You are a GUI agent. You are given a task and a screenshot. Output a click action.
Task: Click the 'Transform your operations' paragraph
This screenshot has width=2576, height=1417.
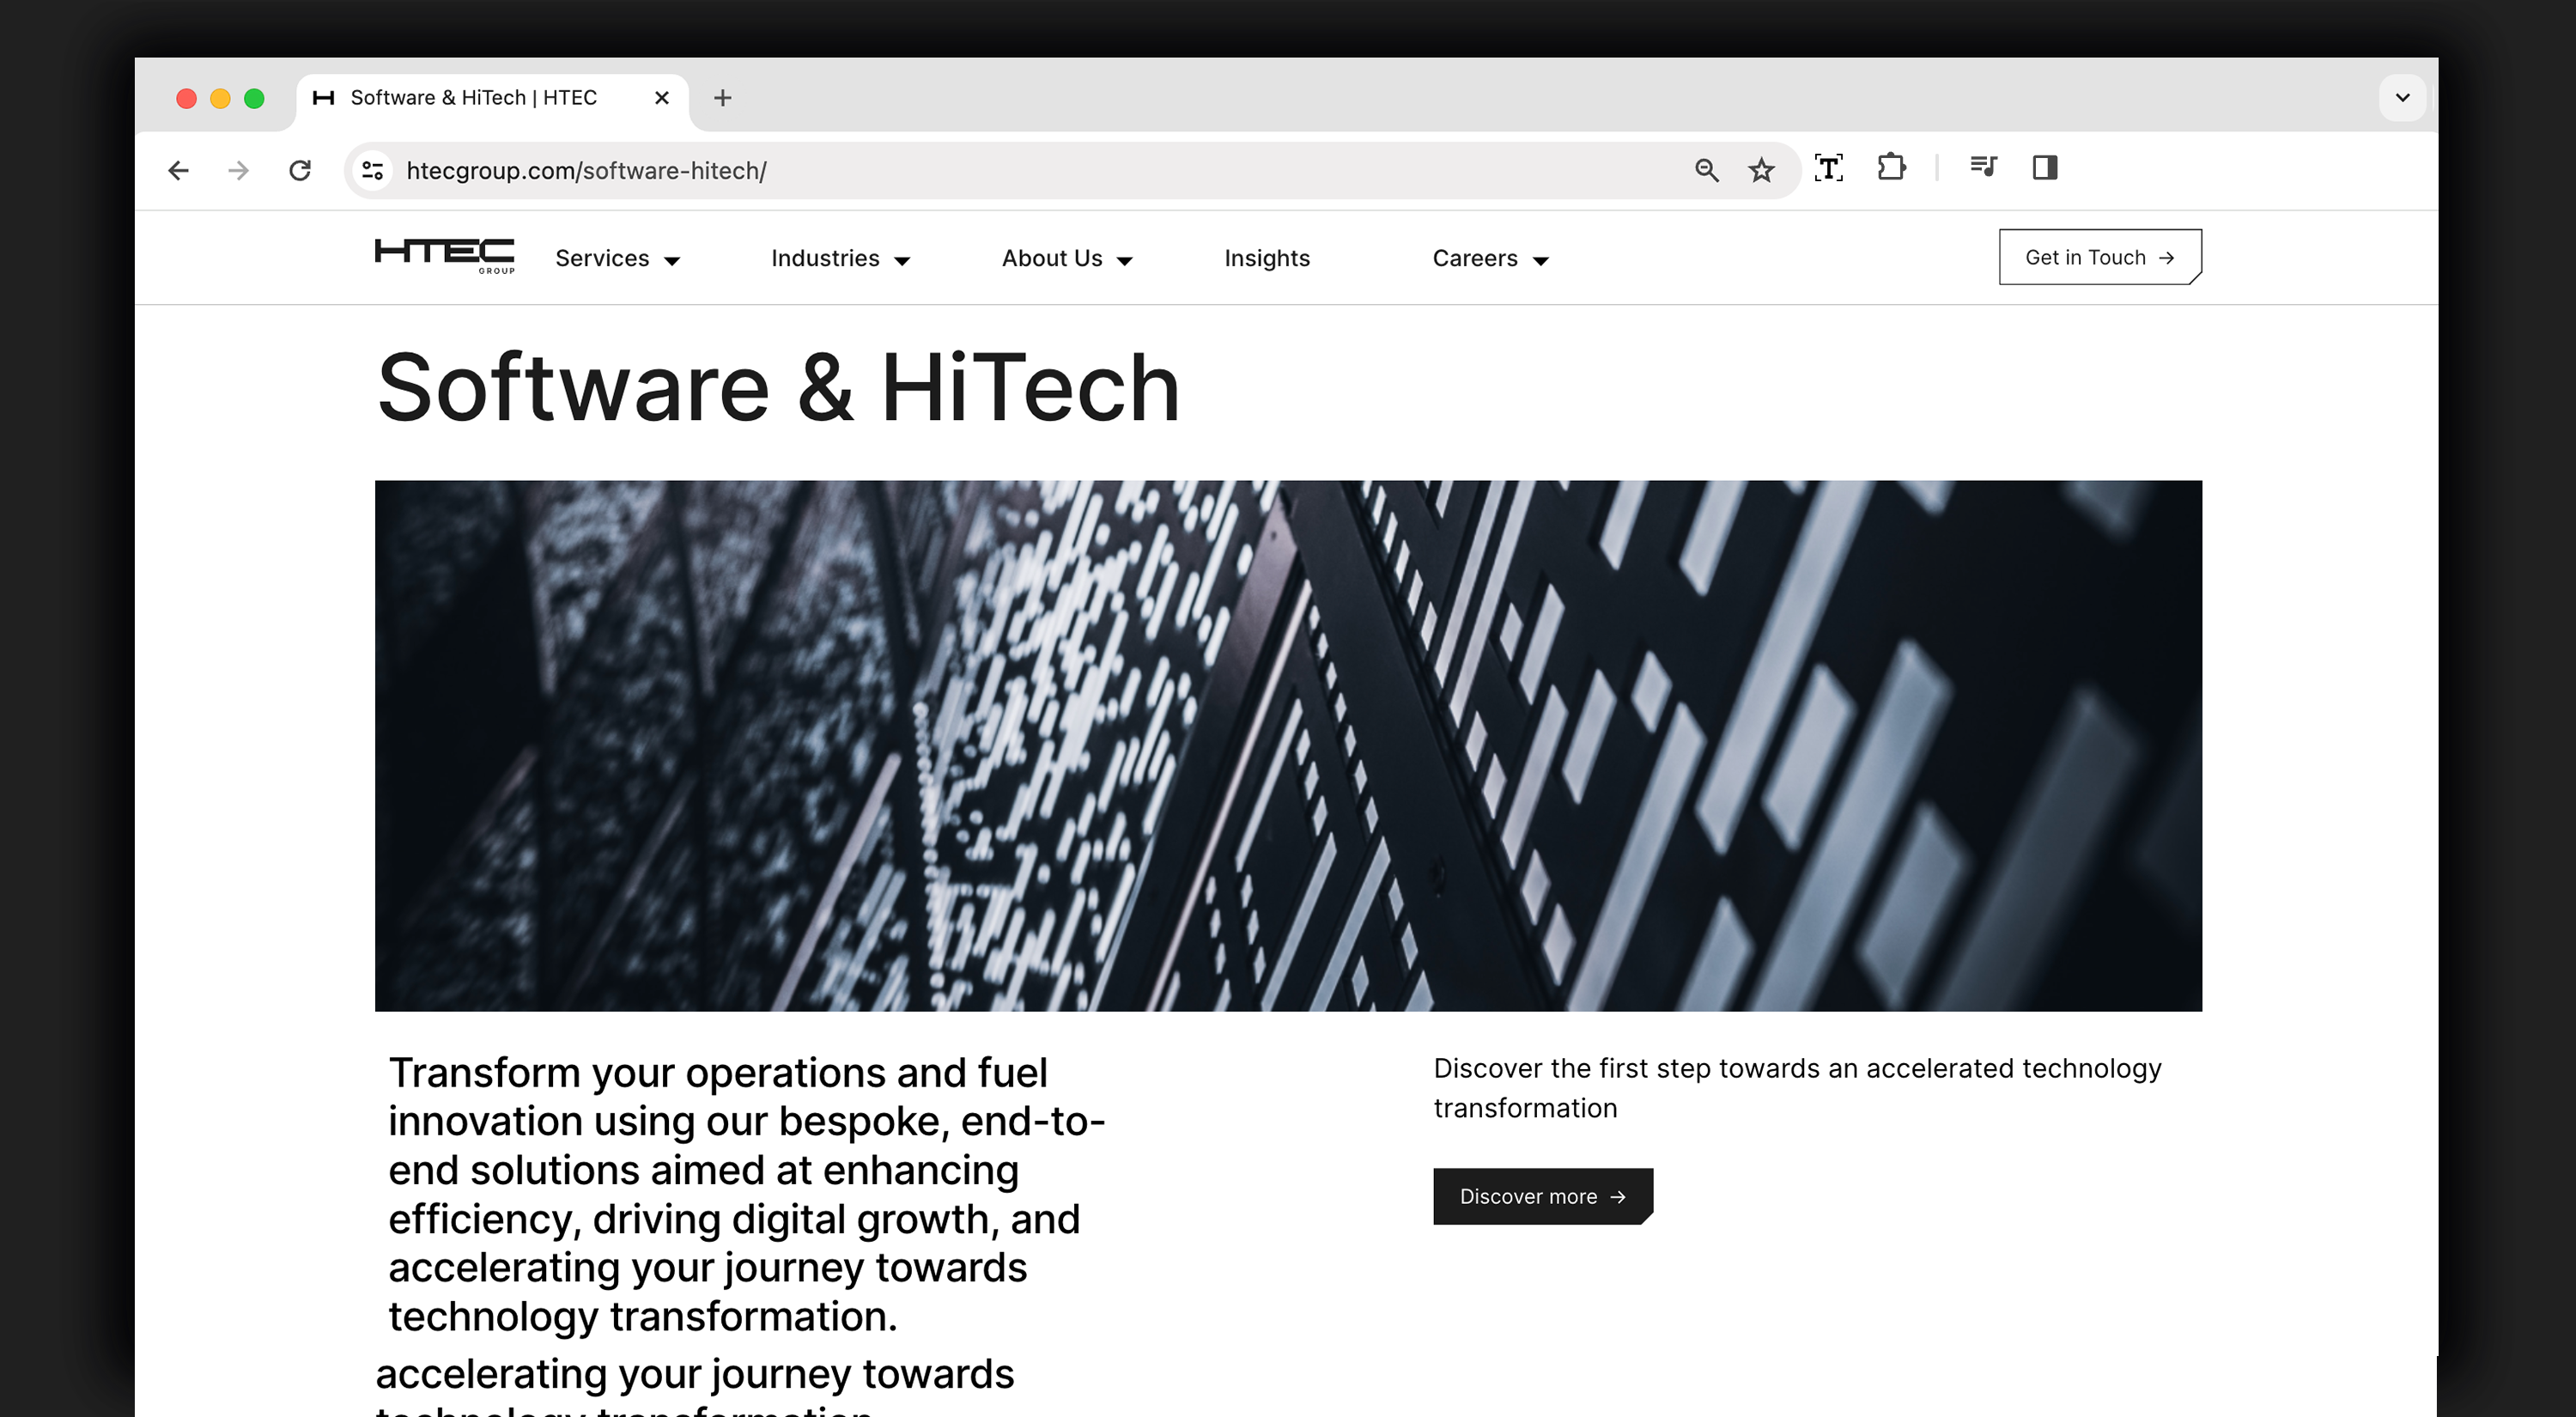click(x=747, y=1194)
